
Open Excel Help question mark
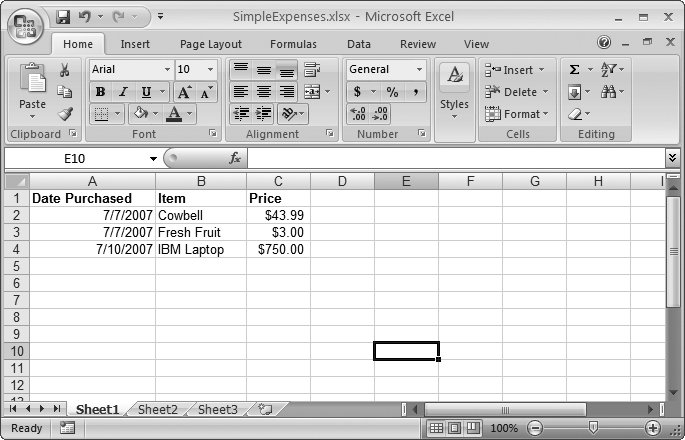point(604,42)
